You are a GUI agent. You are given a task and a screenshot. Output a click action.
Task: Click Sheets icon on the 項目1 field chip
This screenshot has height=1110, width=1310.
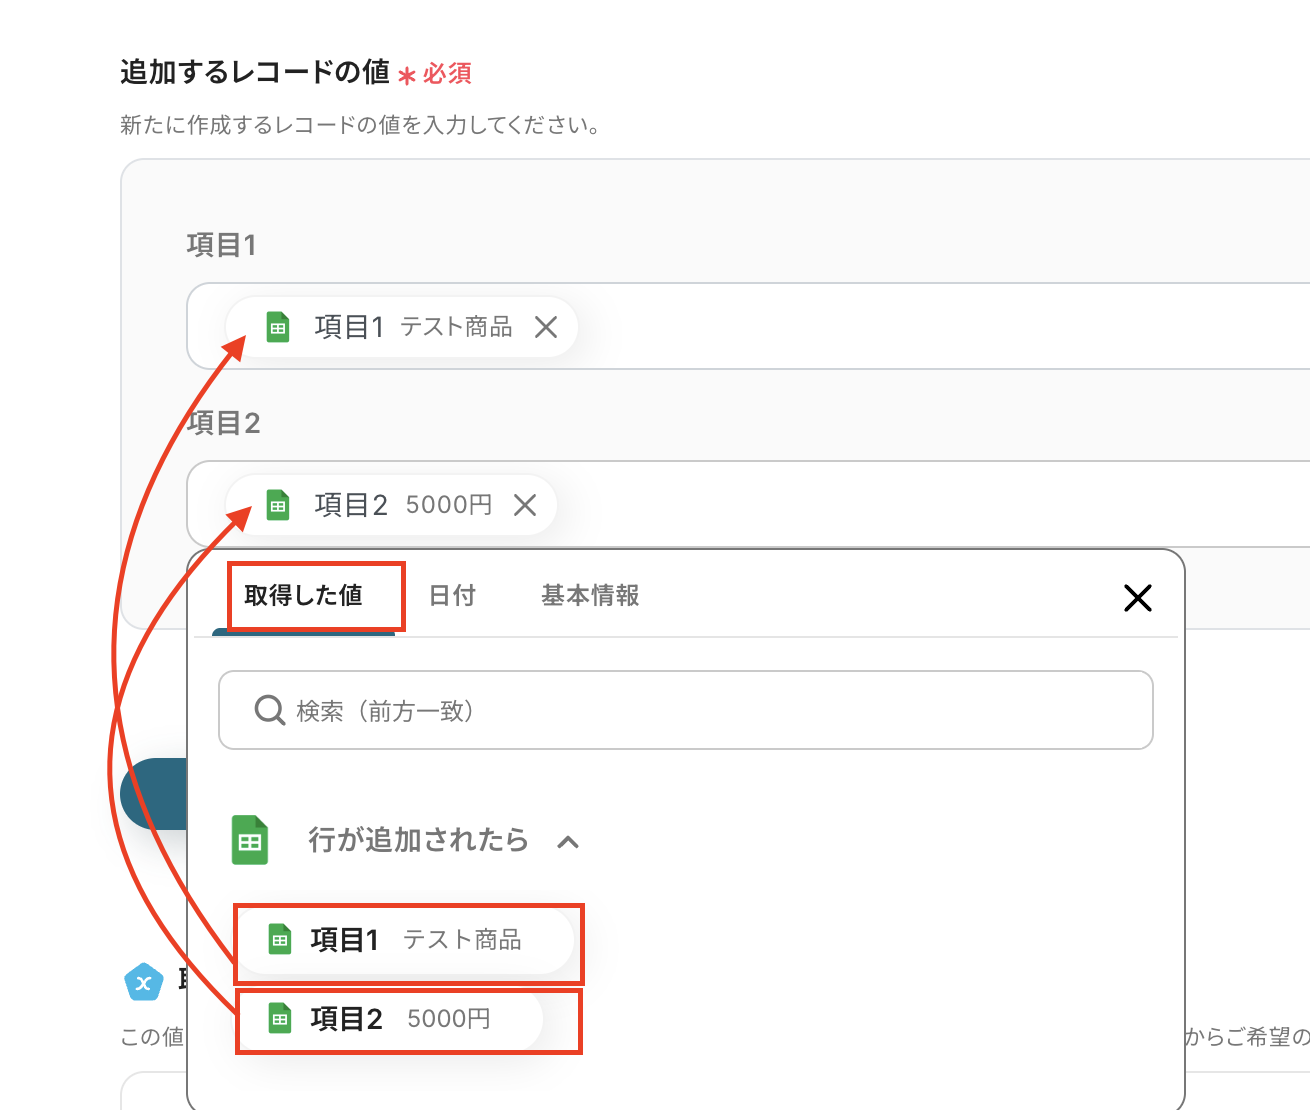pos(278,327)
